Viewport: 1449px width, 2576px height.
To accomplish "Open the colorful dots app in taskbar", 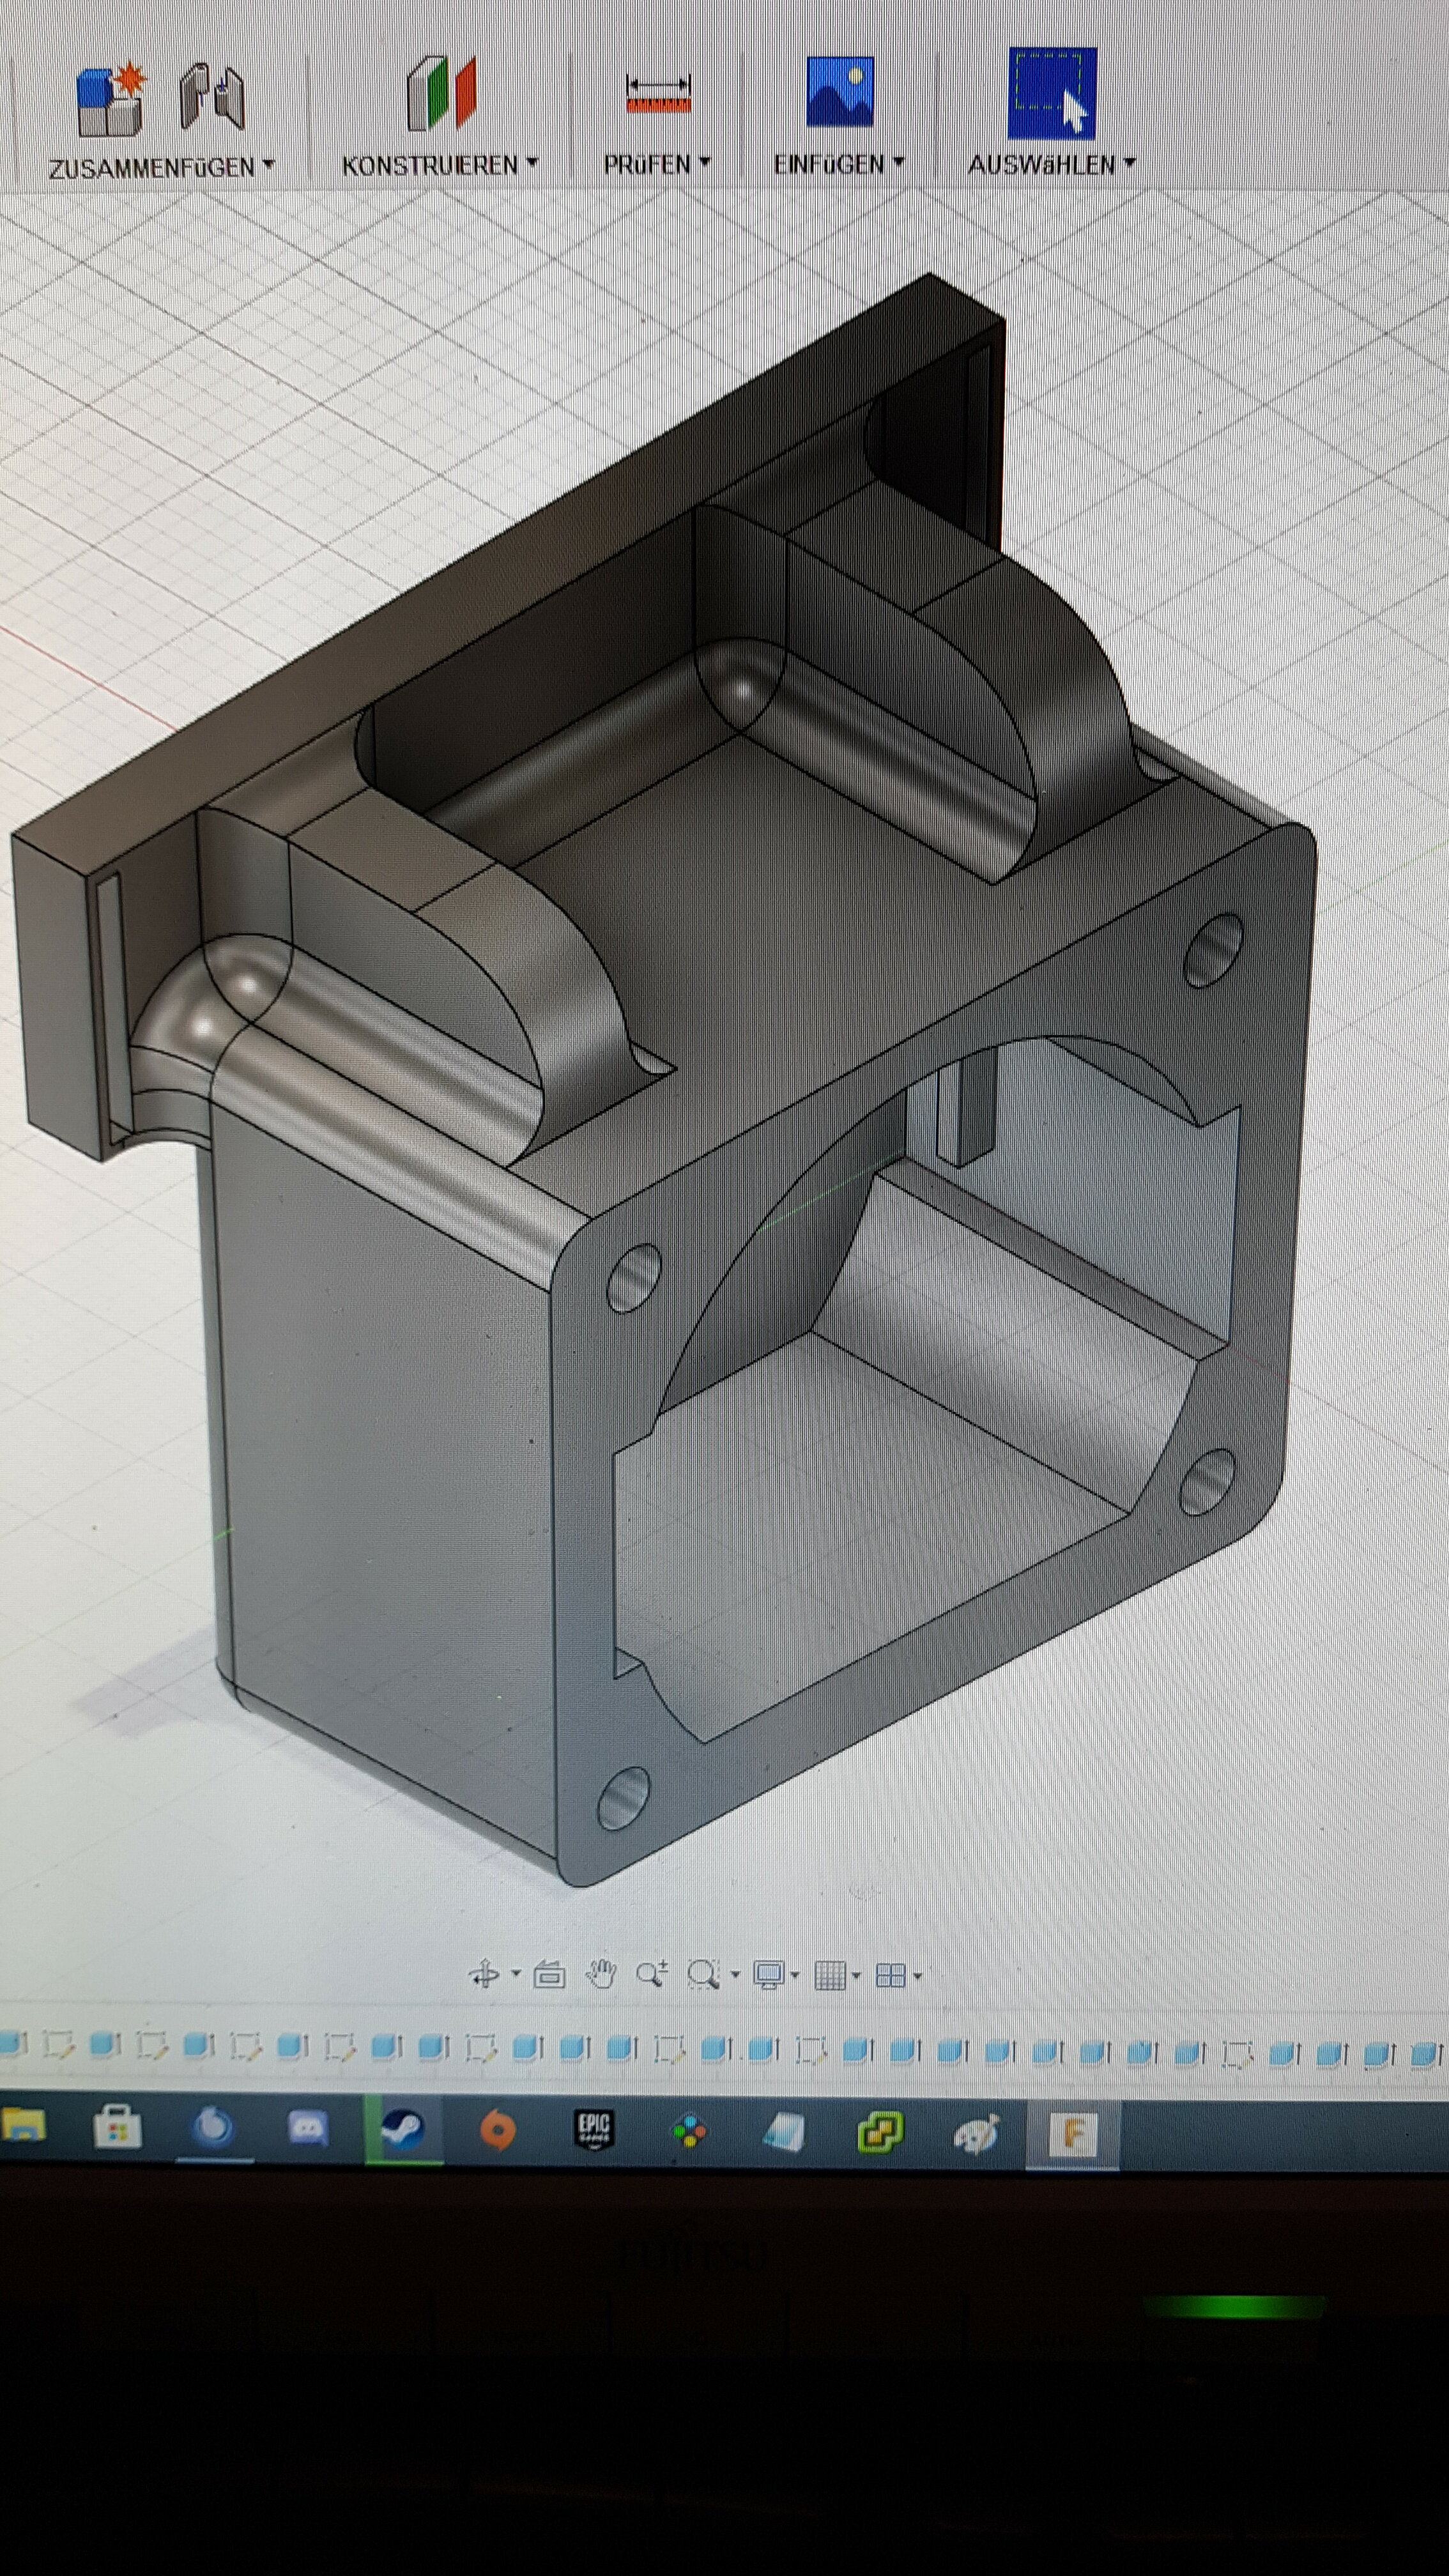I will coord(689,2132).
